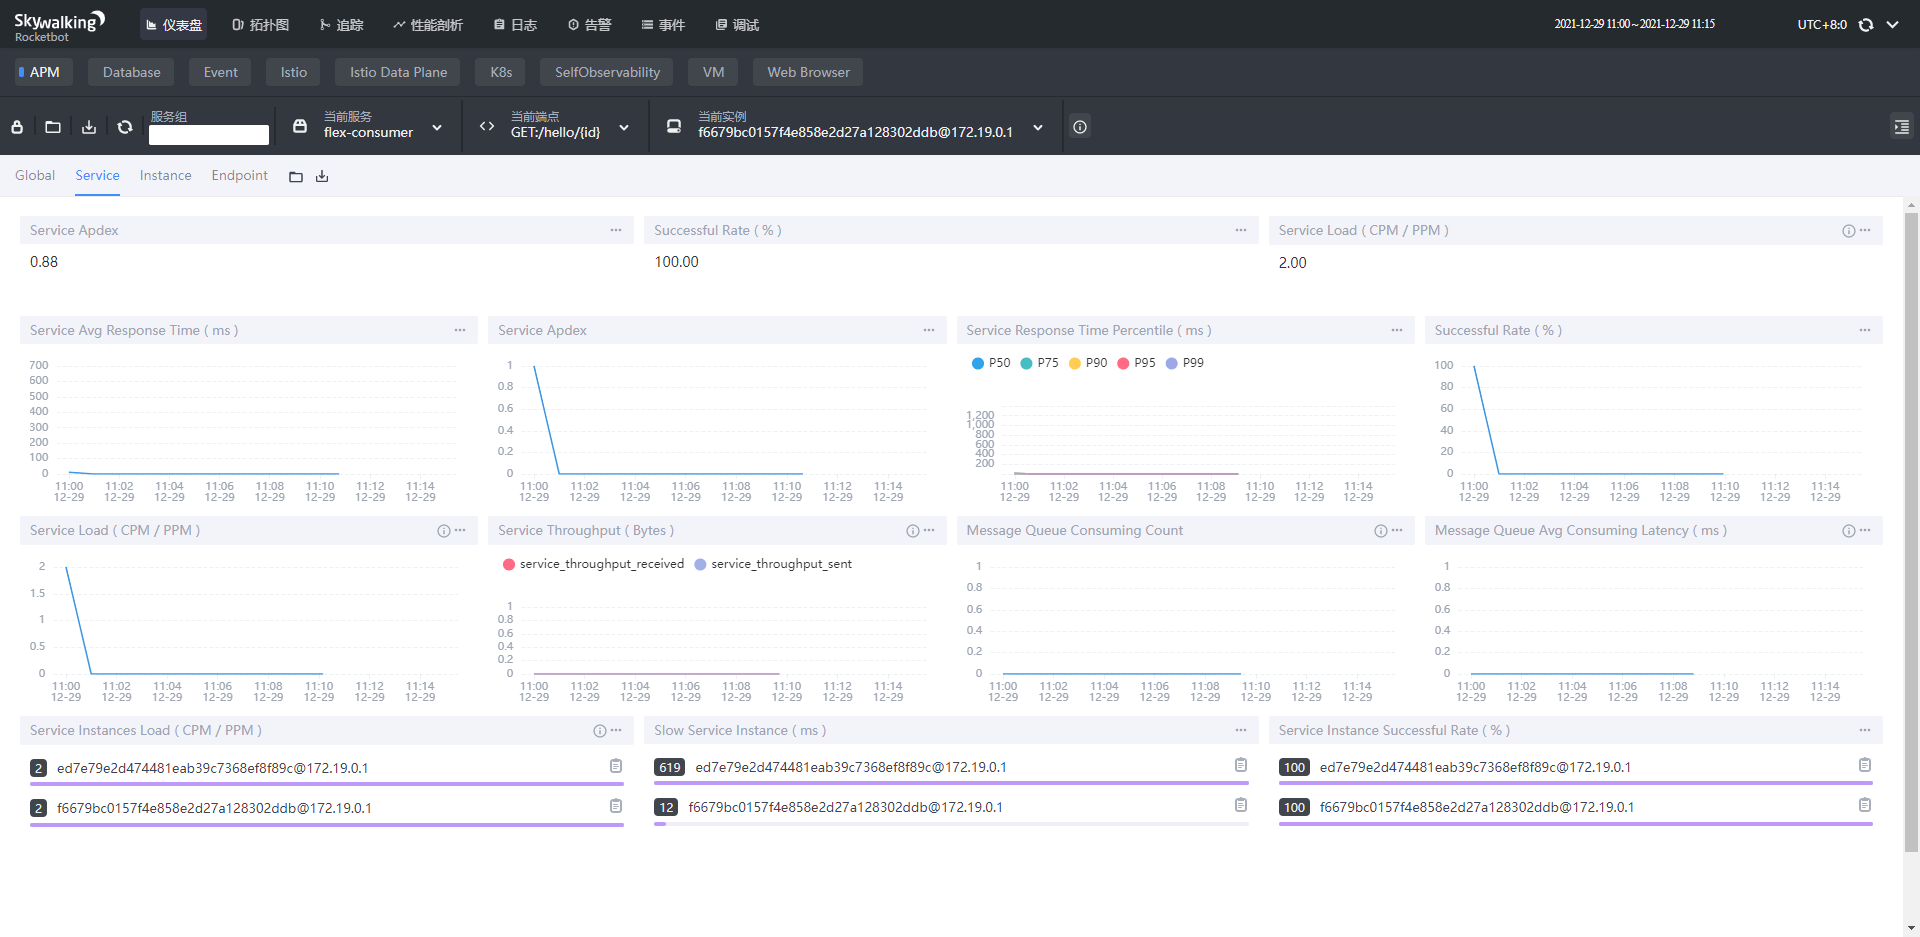Open the 日志 log menu
This screenshot has height=937, width=1920.
click(515, 25)
